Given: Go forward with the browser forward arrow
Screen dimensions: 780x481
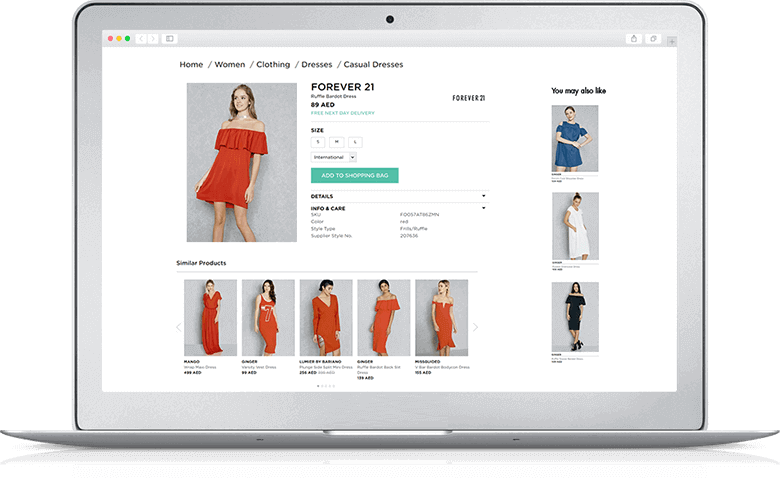Looking at the screenshot, I should pyautogui.click(x=153, y=38).
